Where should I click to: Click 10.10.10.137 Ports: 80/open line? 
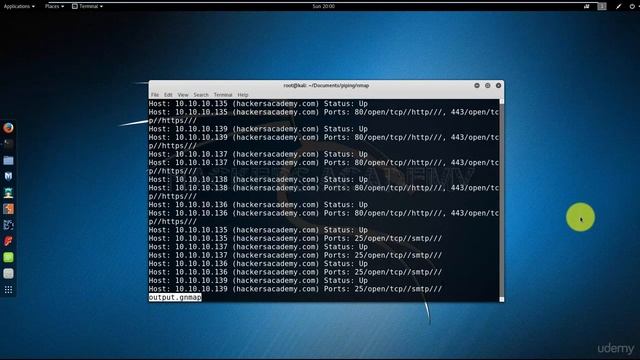(x=324, y=167)
